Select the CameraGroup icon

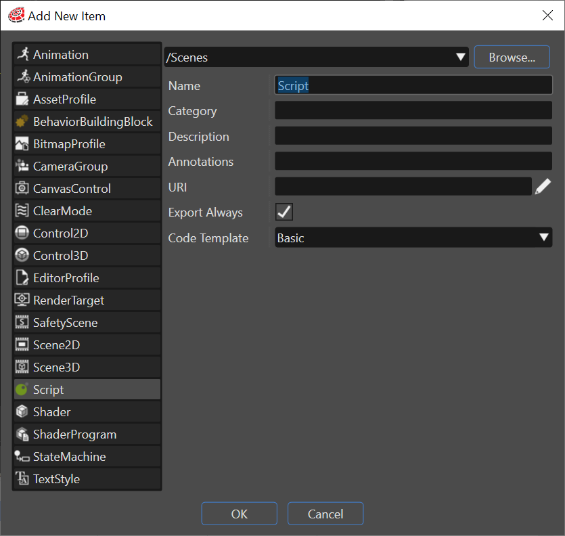coord(22,166)
